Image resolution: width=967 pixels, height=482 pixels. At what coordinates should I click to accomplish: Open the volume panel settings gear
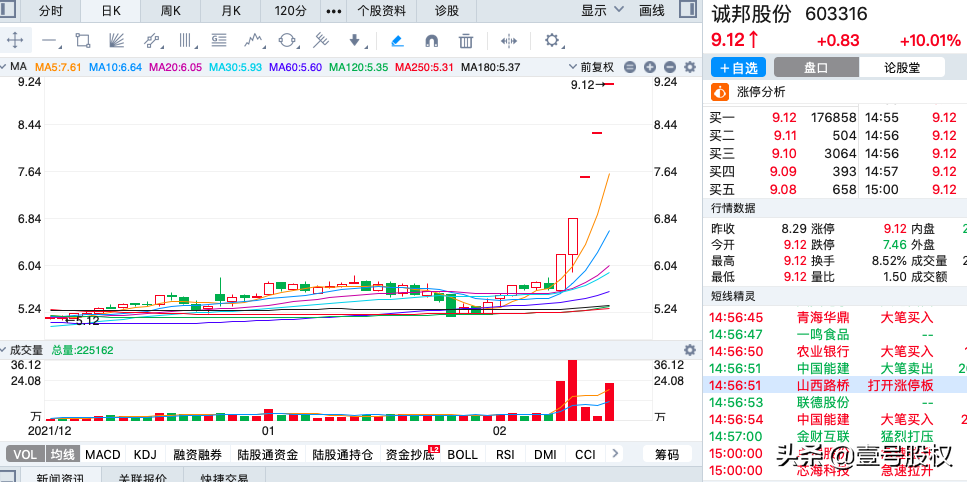690,350
